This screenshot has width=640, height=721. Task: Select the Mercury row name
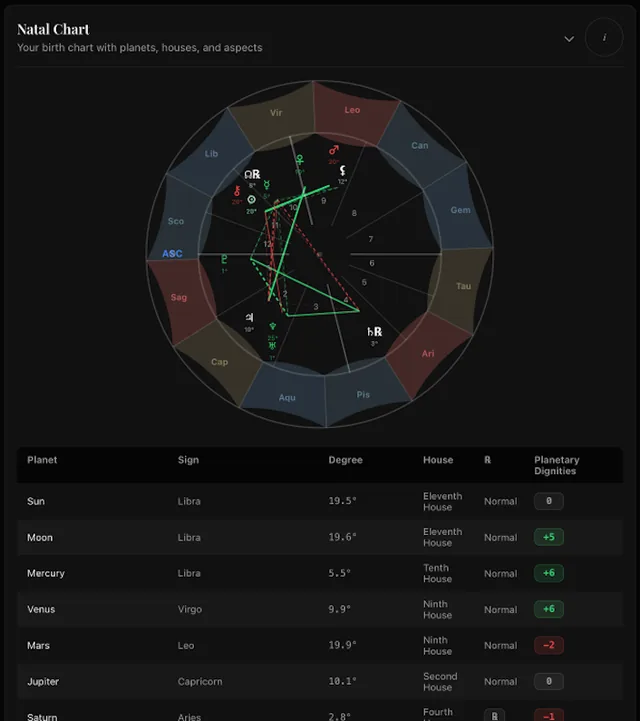pos(46,573)
